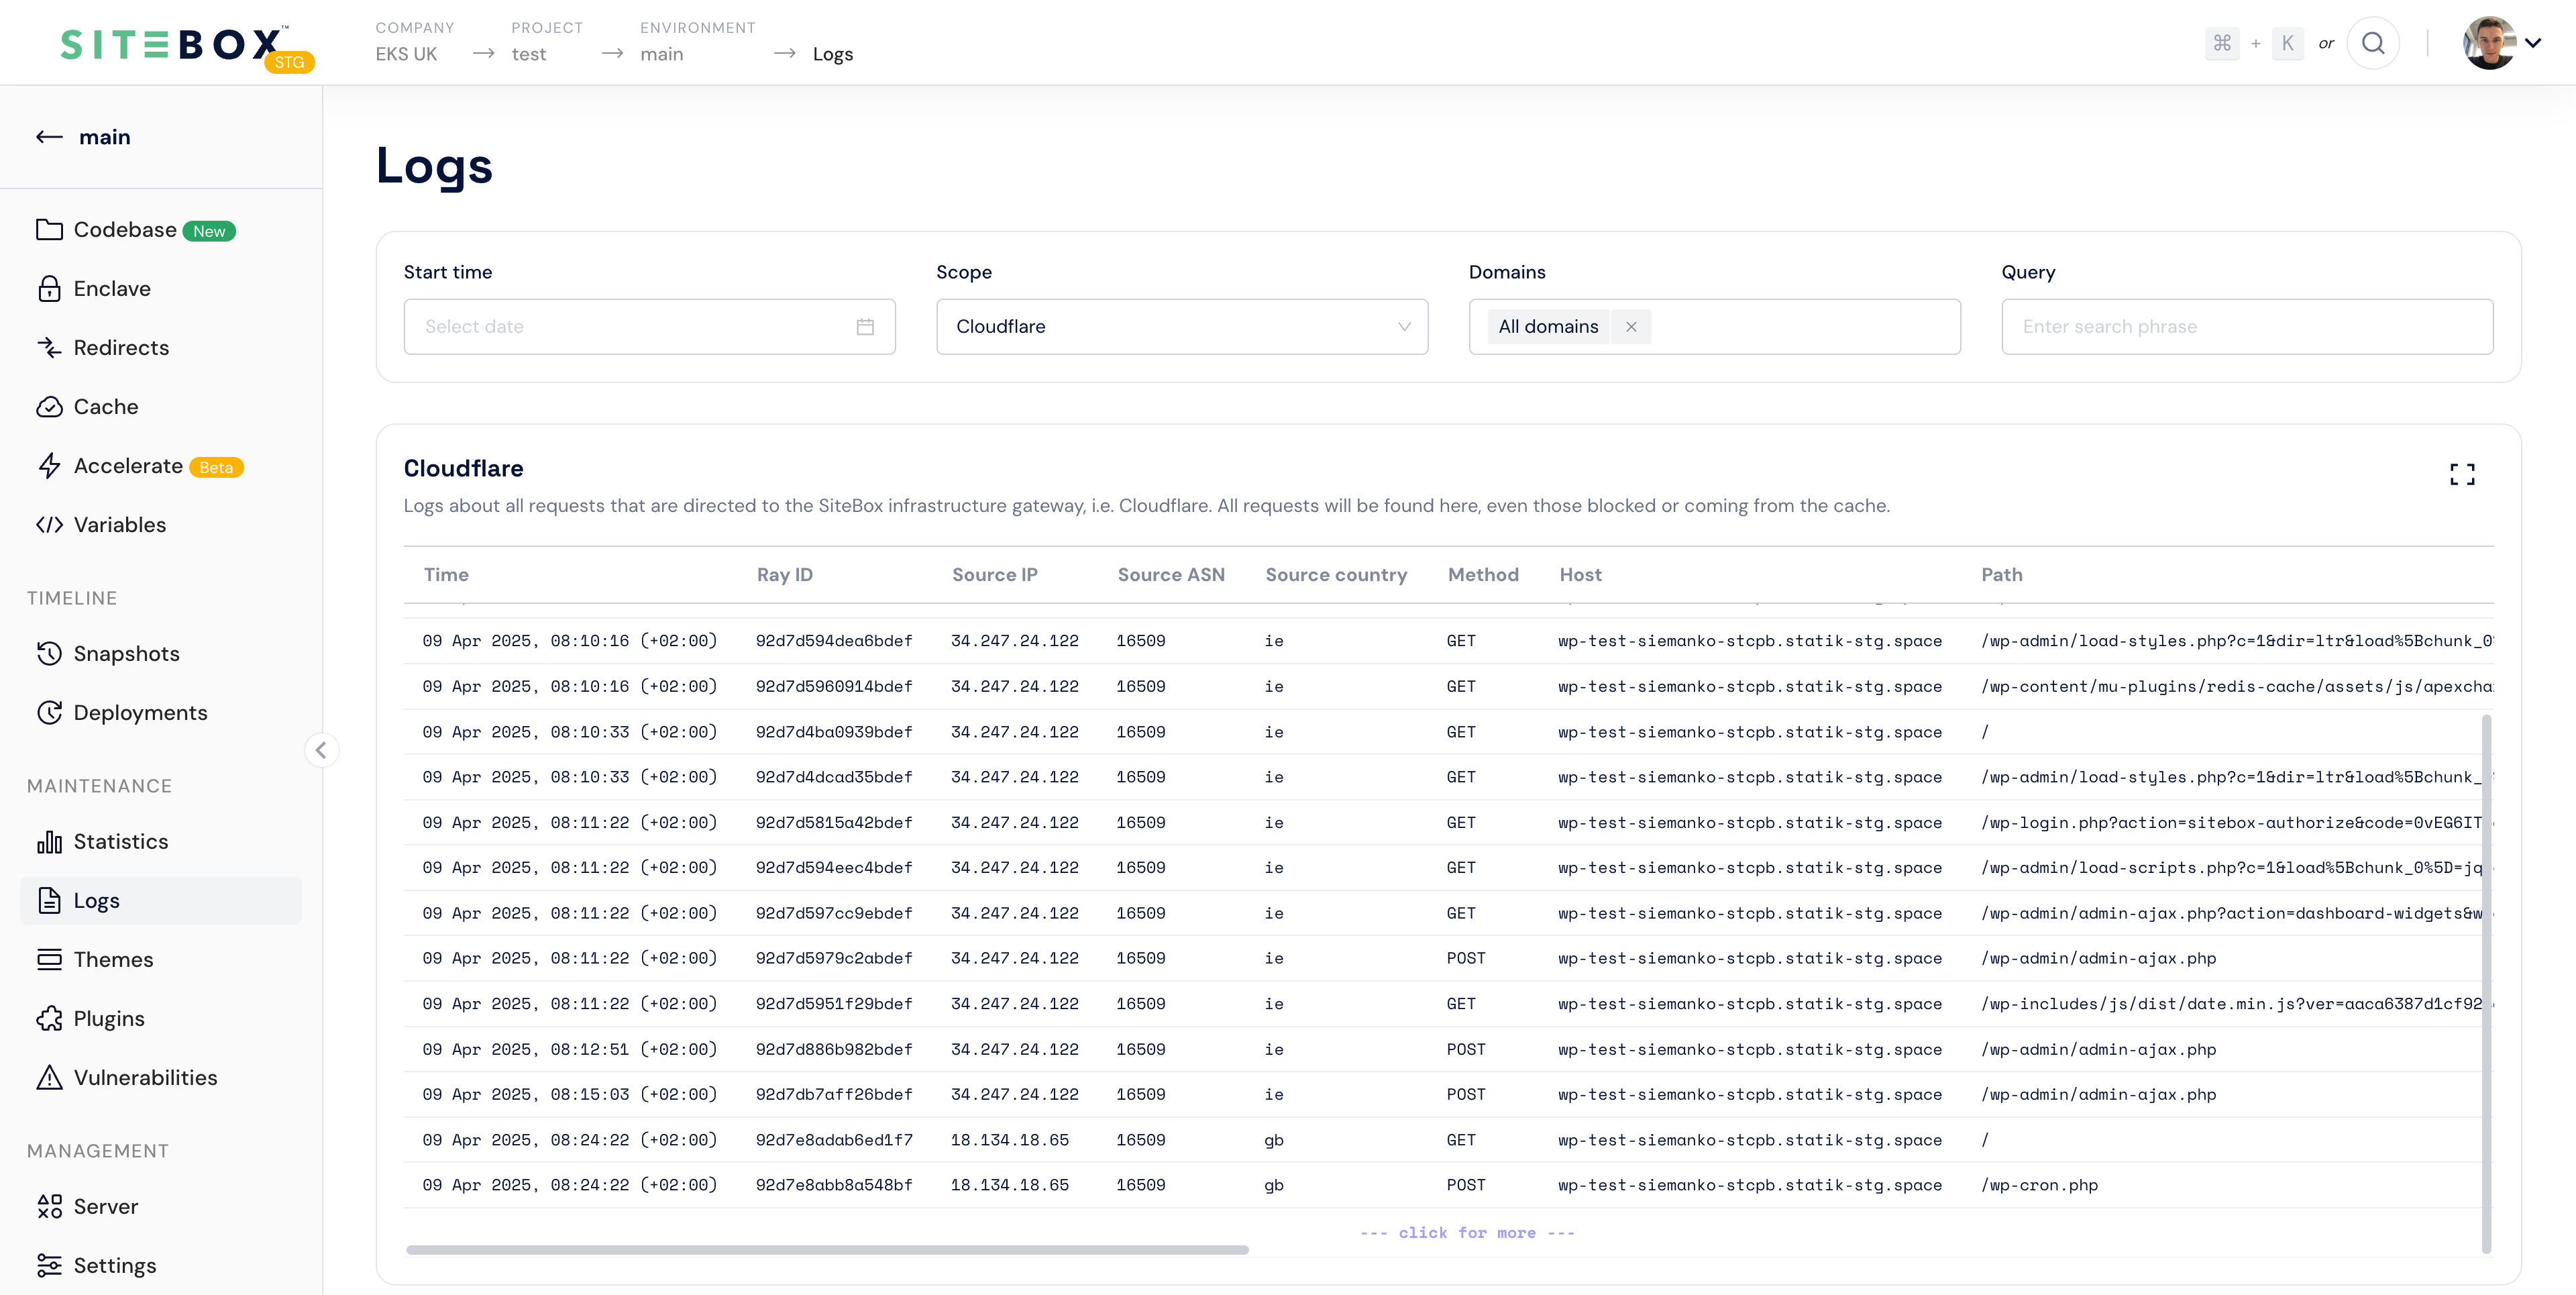Open EKS UK company breadcrumb
Screen dimensions: 2576x1295
coord(406,54)
